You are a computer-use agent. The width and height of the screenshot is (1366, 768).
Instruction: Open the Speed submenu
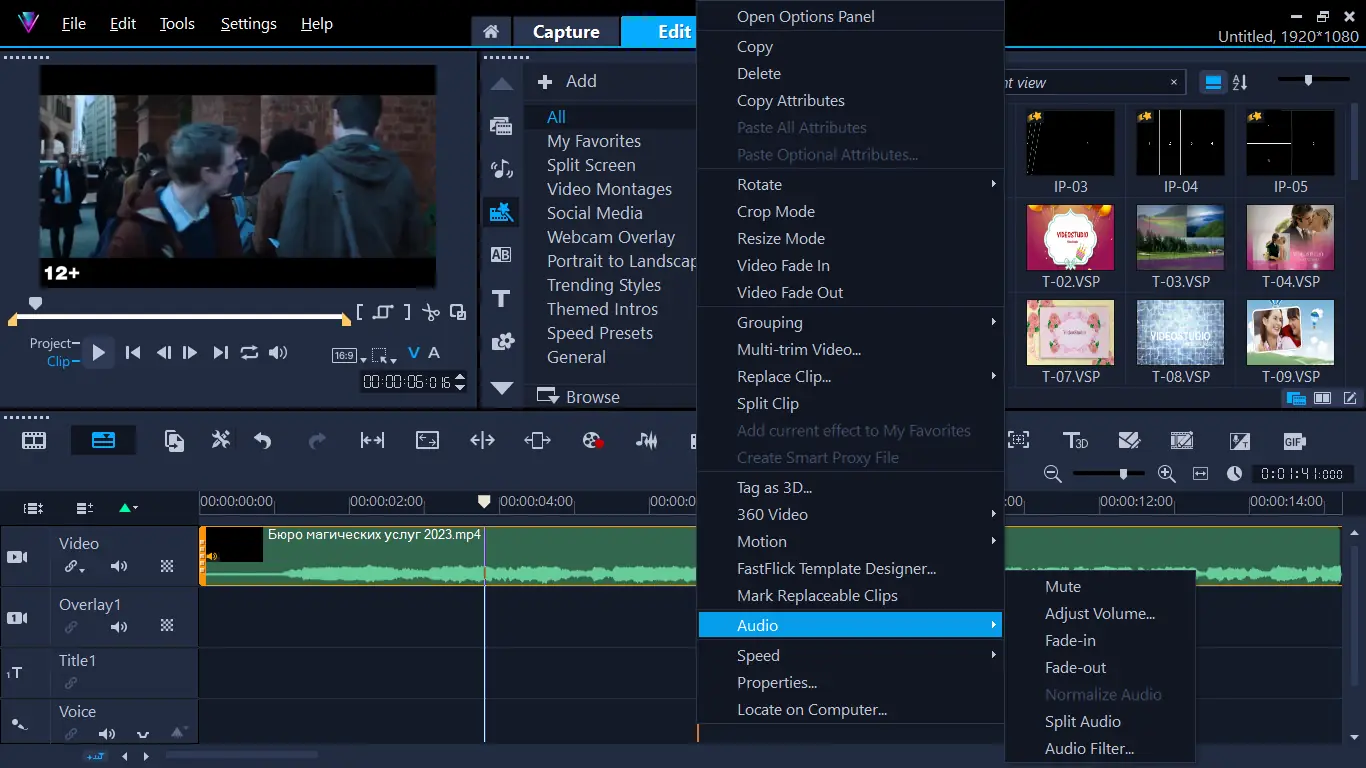click(x=850, y=655)
